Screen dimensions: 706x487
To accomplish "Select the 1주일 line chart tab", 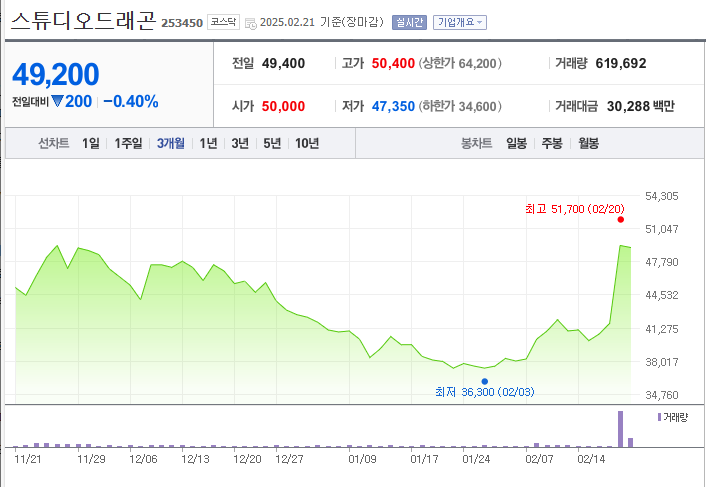I will coord(128,144).
